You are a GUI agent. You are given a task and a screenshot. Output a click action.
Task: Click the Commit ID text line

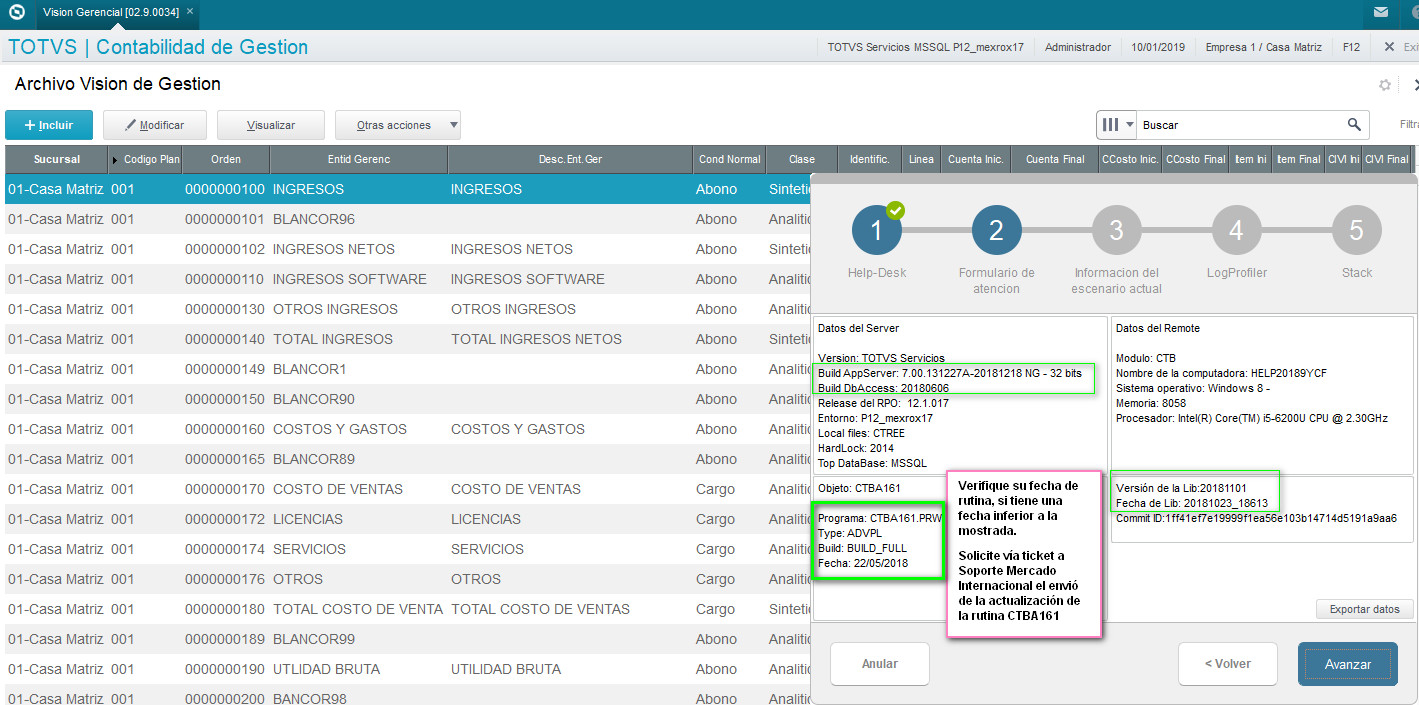coord(1256,518)
